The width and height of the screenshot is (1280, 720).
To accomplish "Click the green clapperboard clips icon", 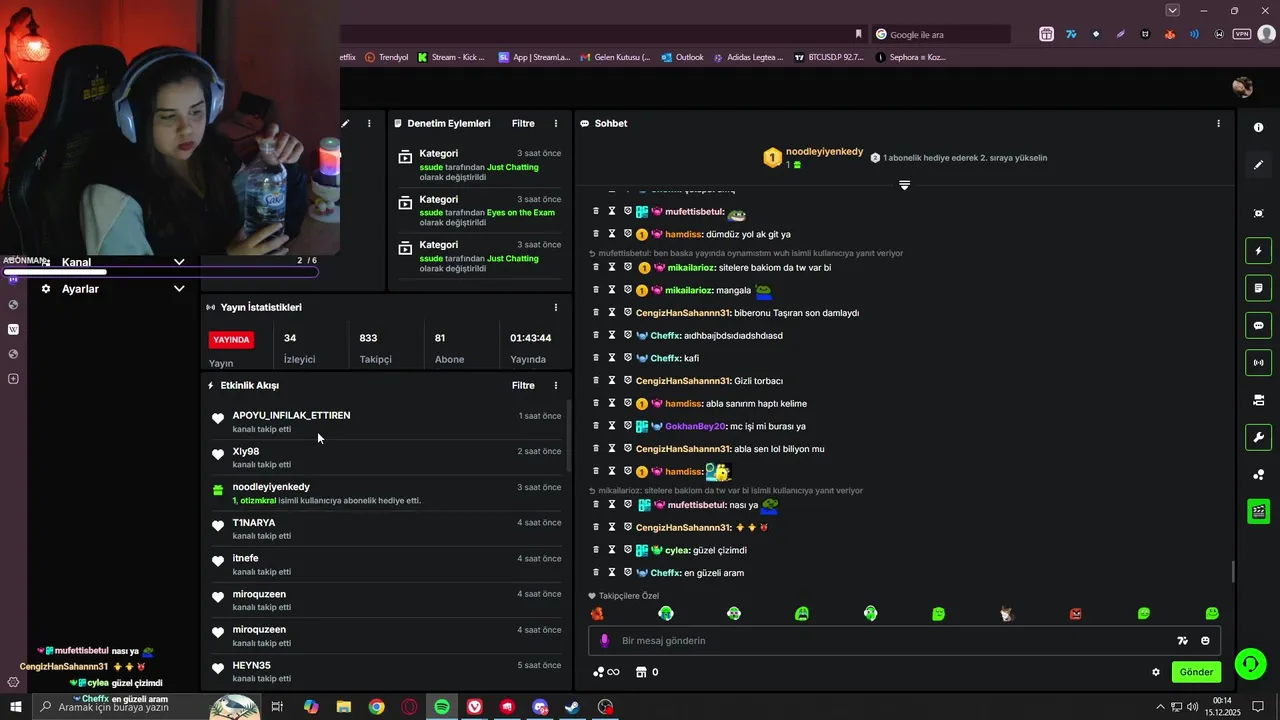I will pyautogui.click(x=1258, y=512).
